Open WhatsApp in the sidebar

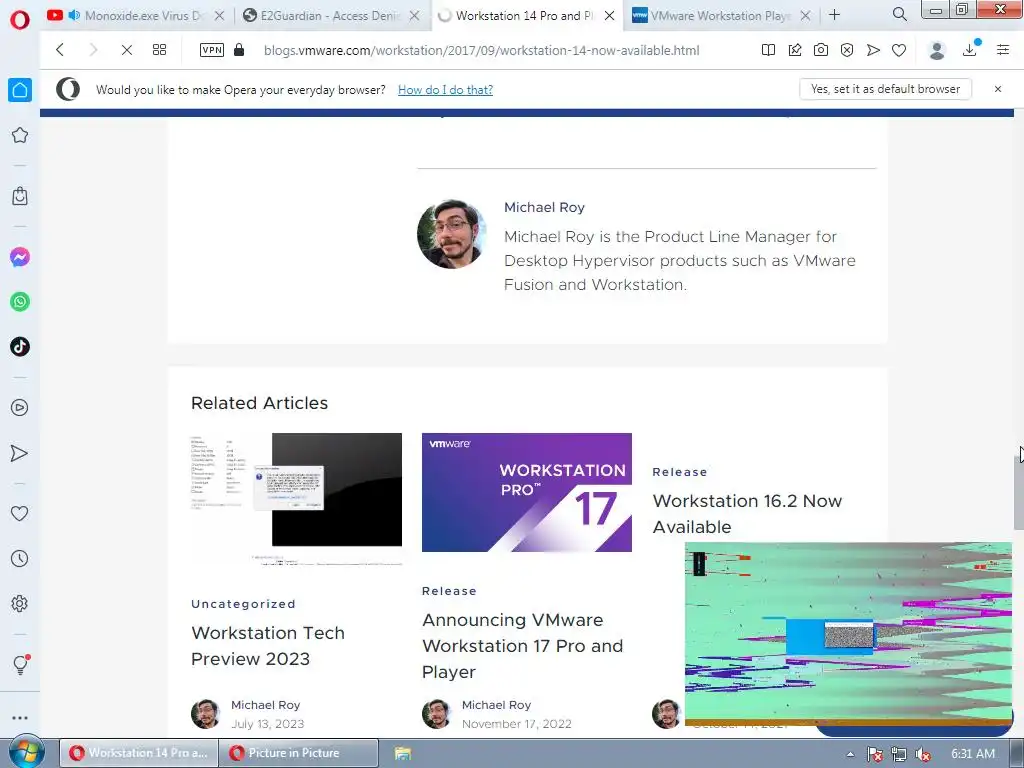pos(20,302)
